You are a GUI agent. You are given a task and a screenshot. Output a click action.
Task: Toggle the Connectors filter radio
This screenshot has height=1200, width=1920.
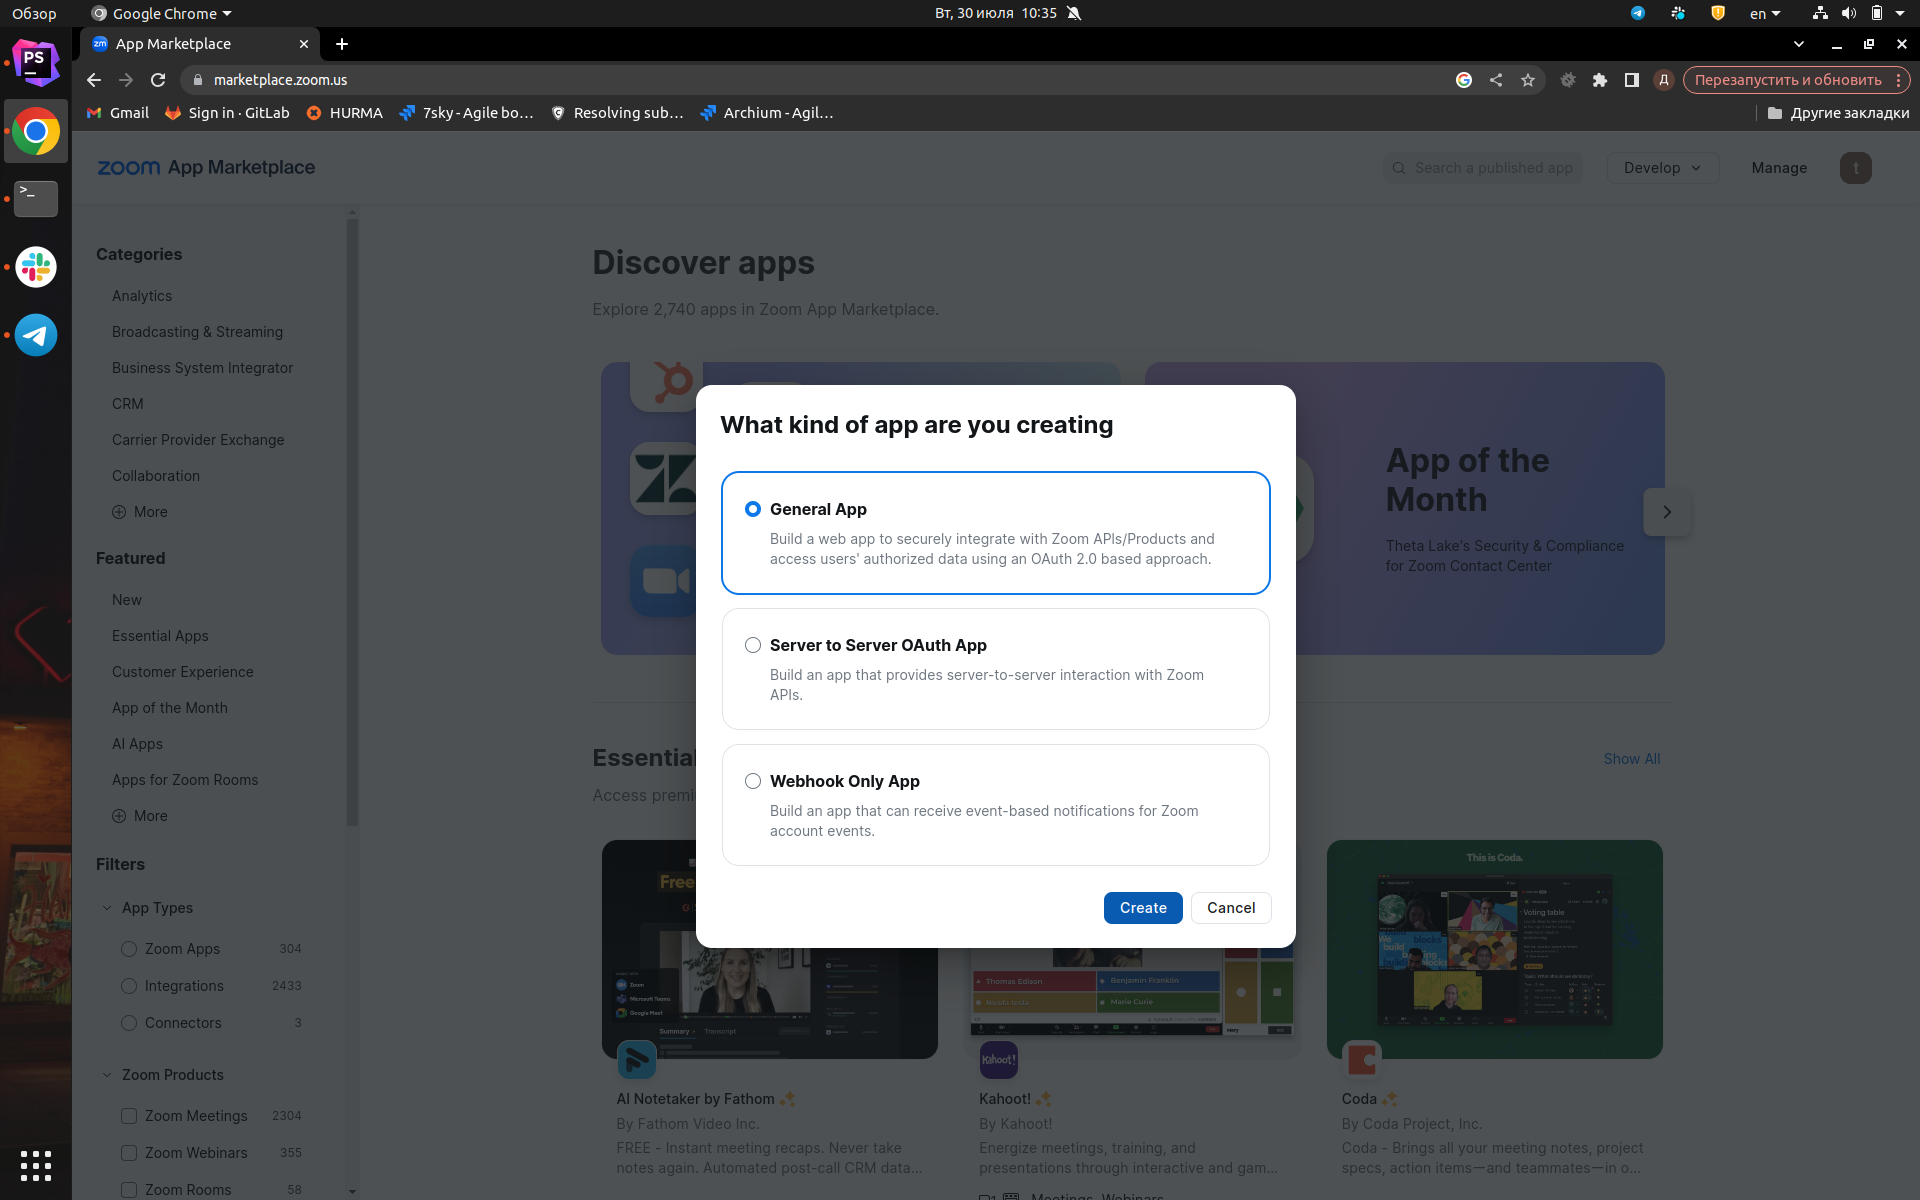tap(129, 1023)
